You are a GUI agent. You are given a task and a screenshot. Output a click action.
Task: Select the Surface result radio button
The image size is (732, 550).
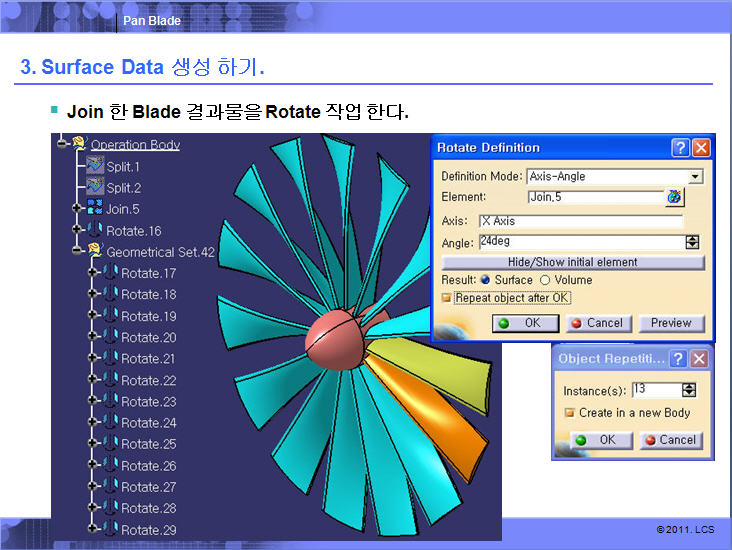486,280
